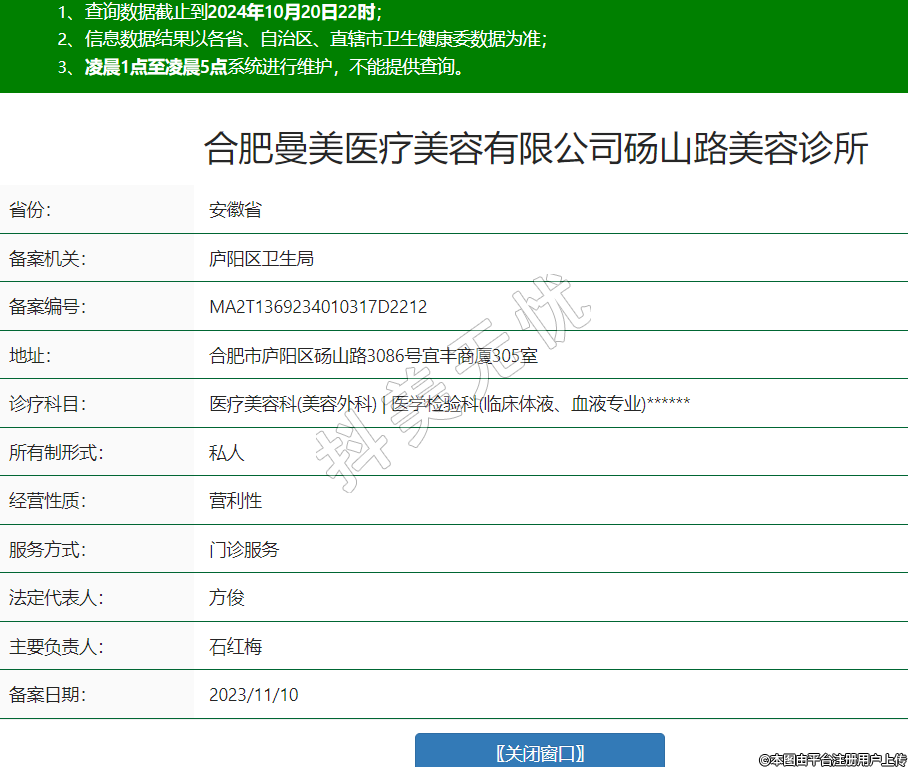Click the clinic name heading 合肥曼美医疗美容有限公司
This screenshot has width=908, height=767.
pos(536,149)
